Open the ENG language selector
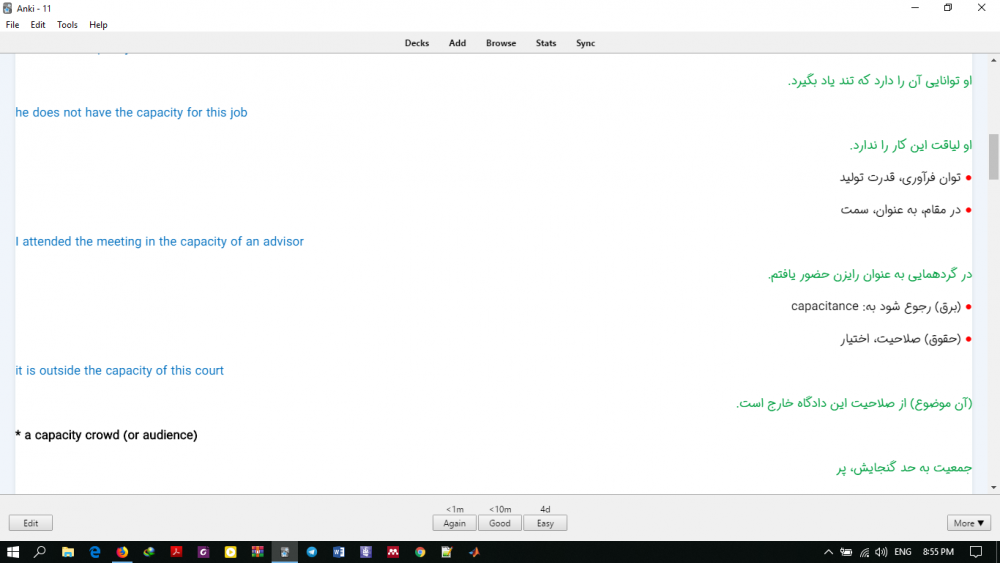 click(x=902, y=552)
